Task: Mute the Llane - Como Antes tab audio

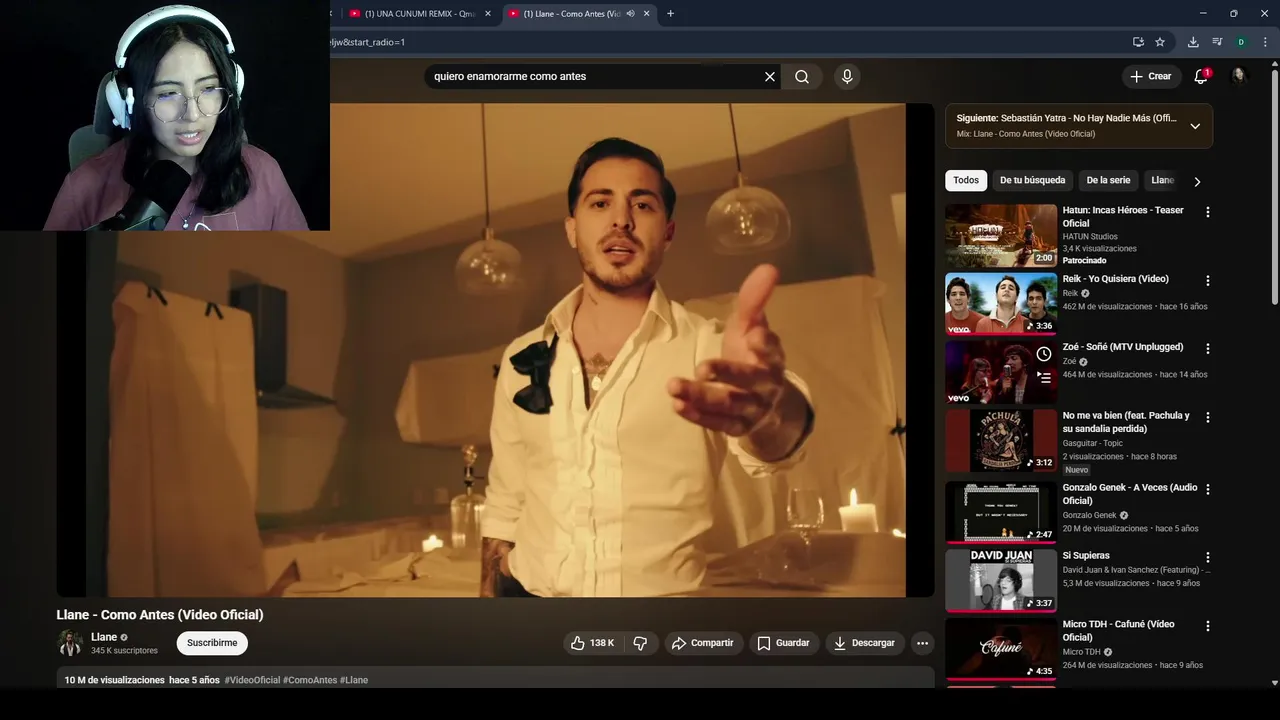Action: pos(630,13)
